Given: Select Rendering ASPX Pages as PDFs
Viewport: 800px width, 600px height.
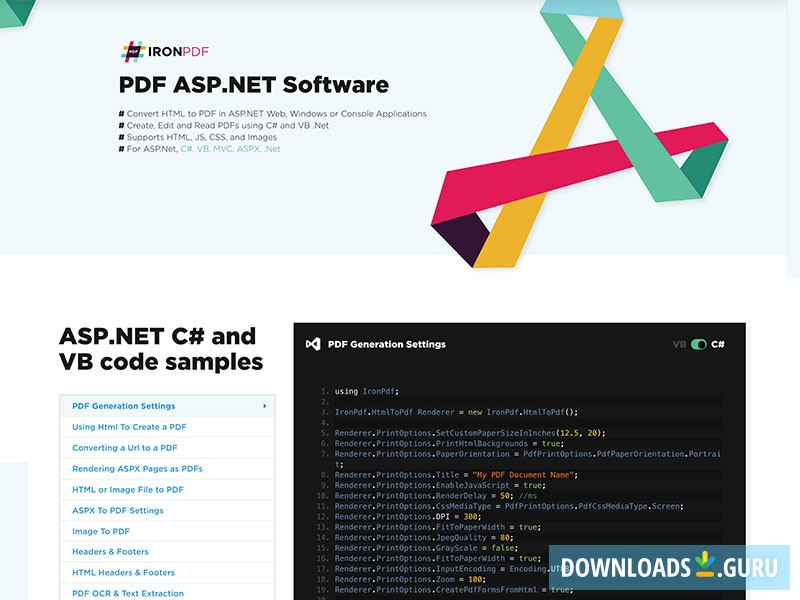Looking at the screenshot, I should (135, 468).
